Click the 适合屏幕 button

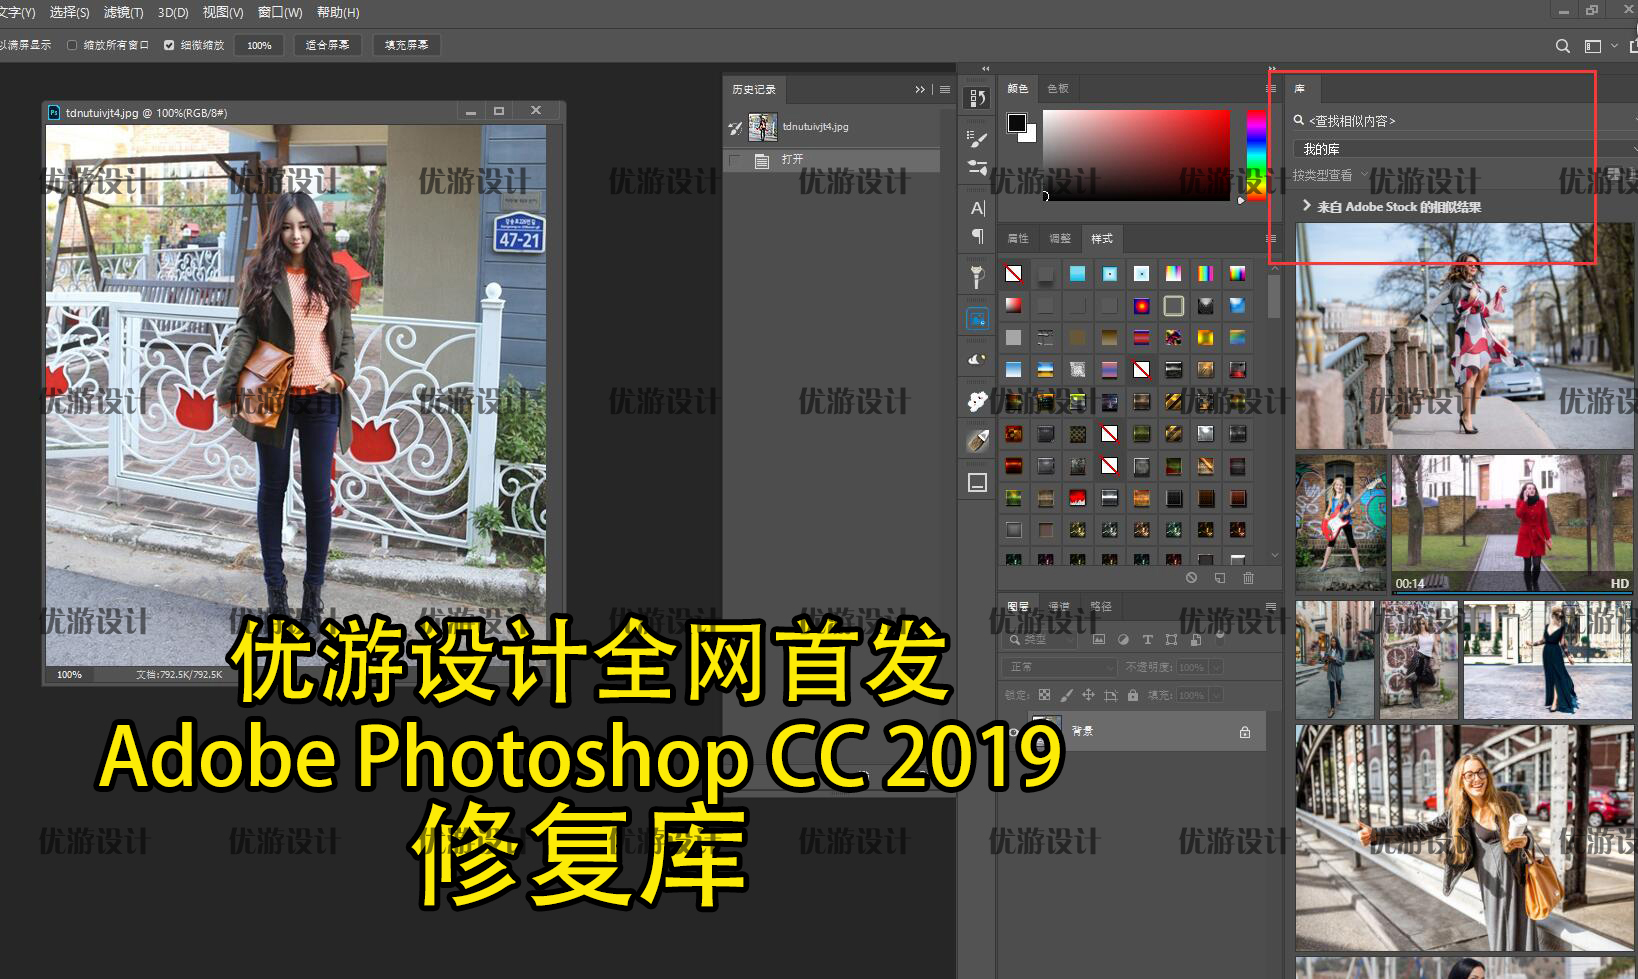(x=326, y=44)
